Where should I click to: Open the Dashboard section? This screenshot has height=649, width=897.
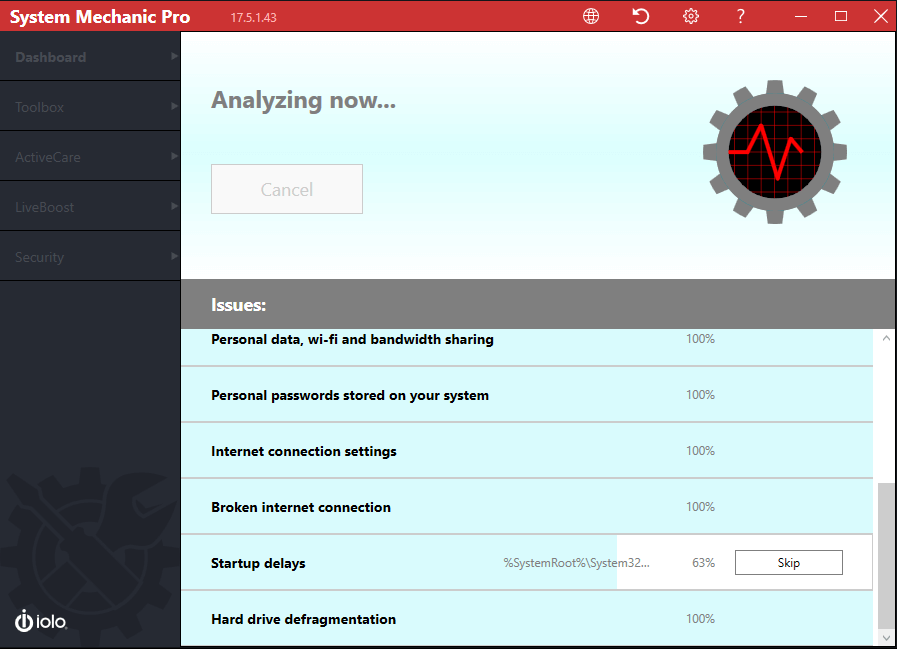[x=90, y=57]
